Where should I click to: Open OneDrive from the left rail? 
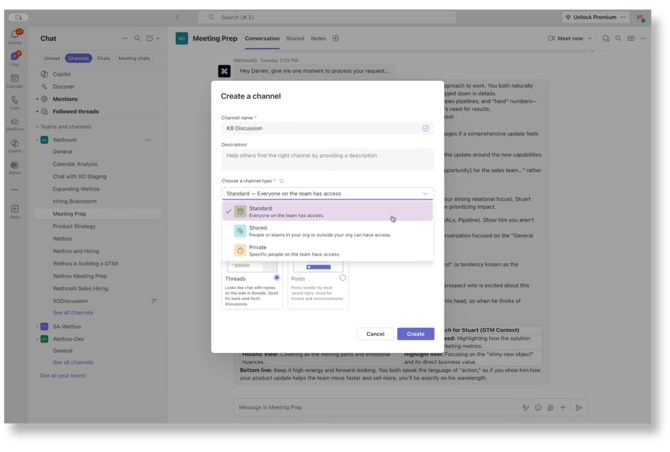[15, 123]
